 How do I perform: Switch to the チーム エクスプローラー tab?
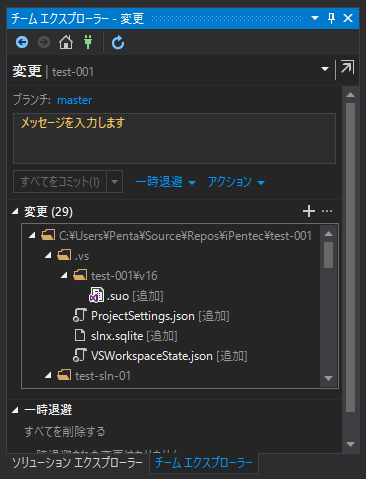[x=204, y=463]
